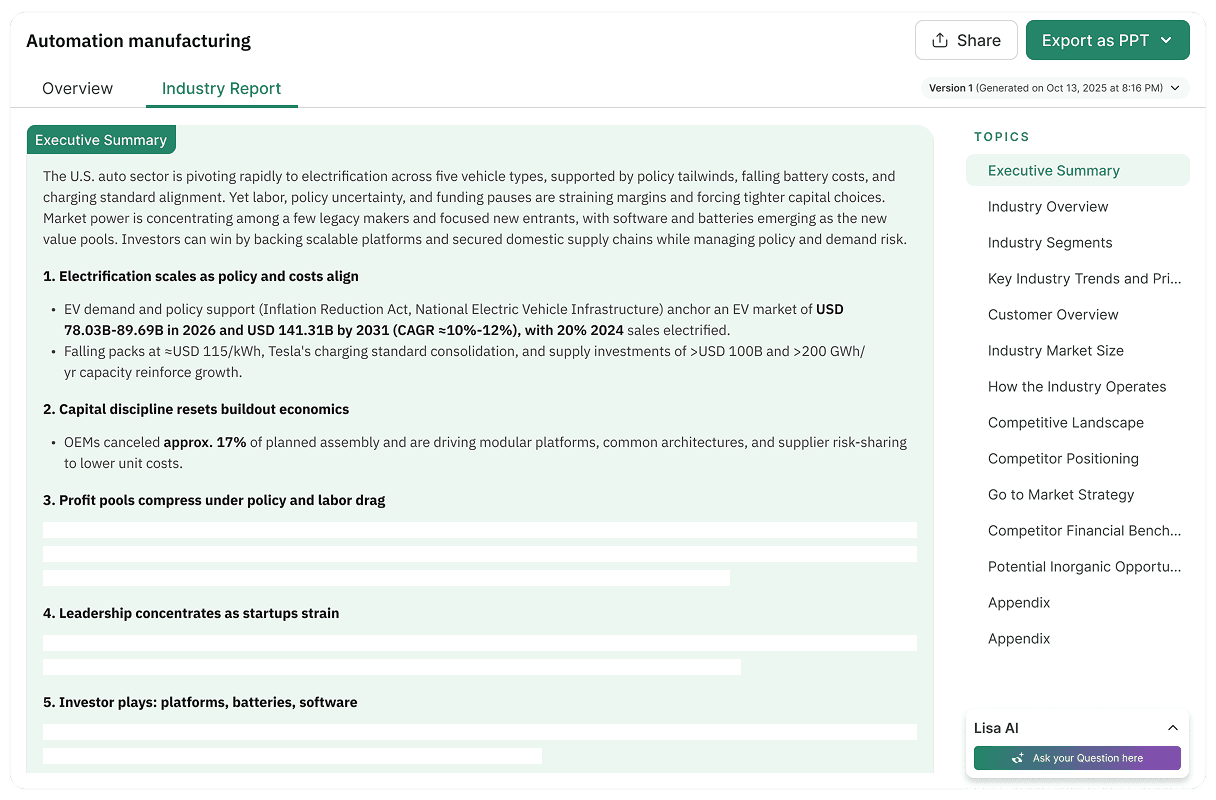Image resolution: width=1216 pixels, height=800 pixels.
Task: Switch to the Overview tab
Action: (x=77, y=88)
